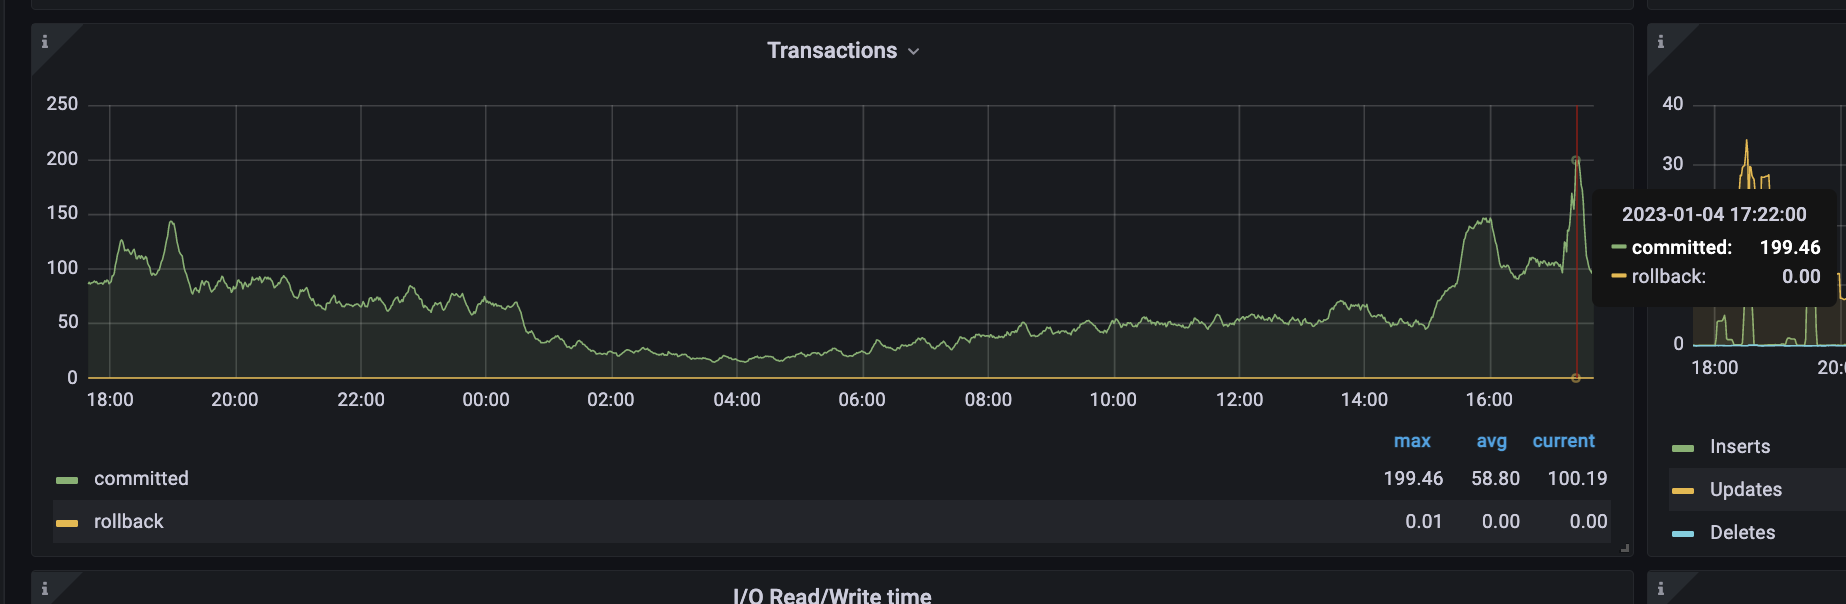
Task: Click tooltip timestamp 2023-01-04 17:22:00
Action: click(1714, 215)
